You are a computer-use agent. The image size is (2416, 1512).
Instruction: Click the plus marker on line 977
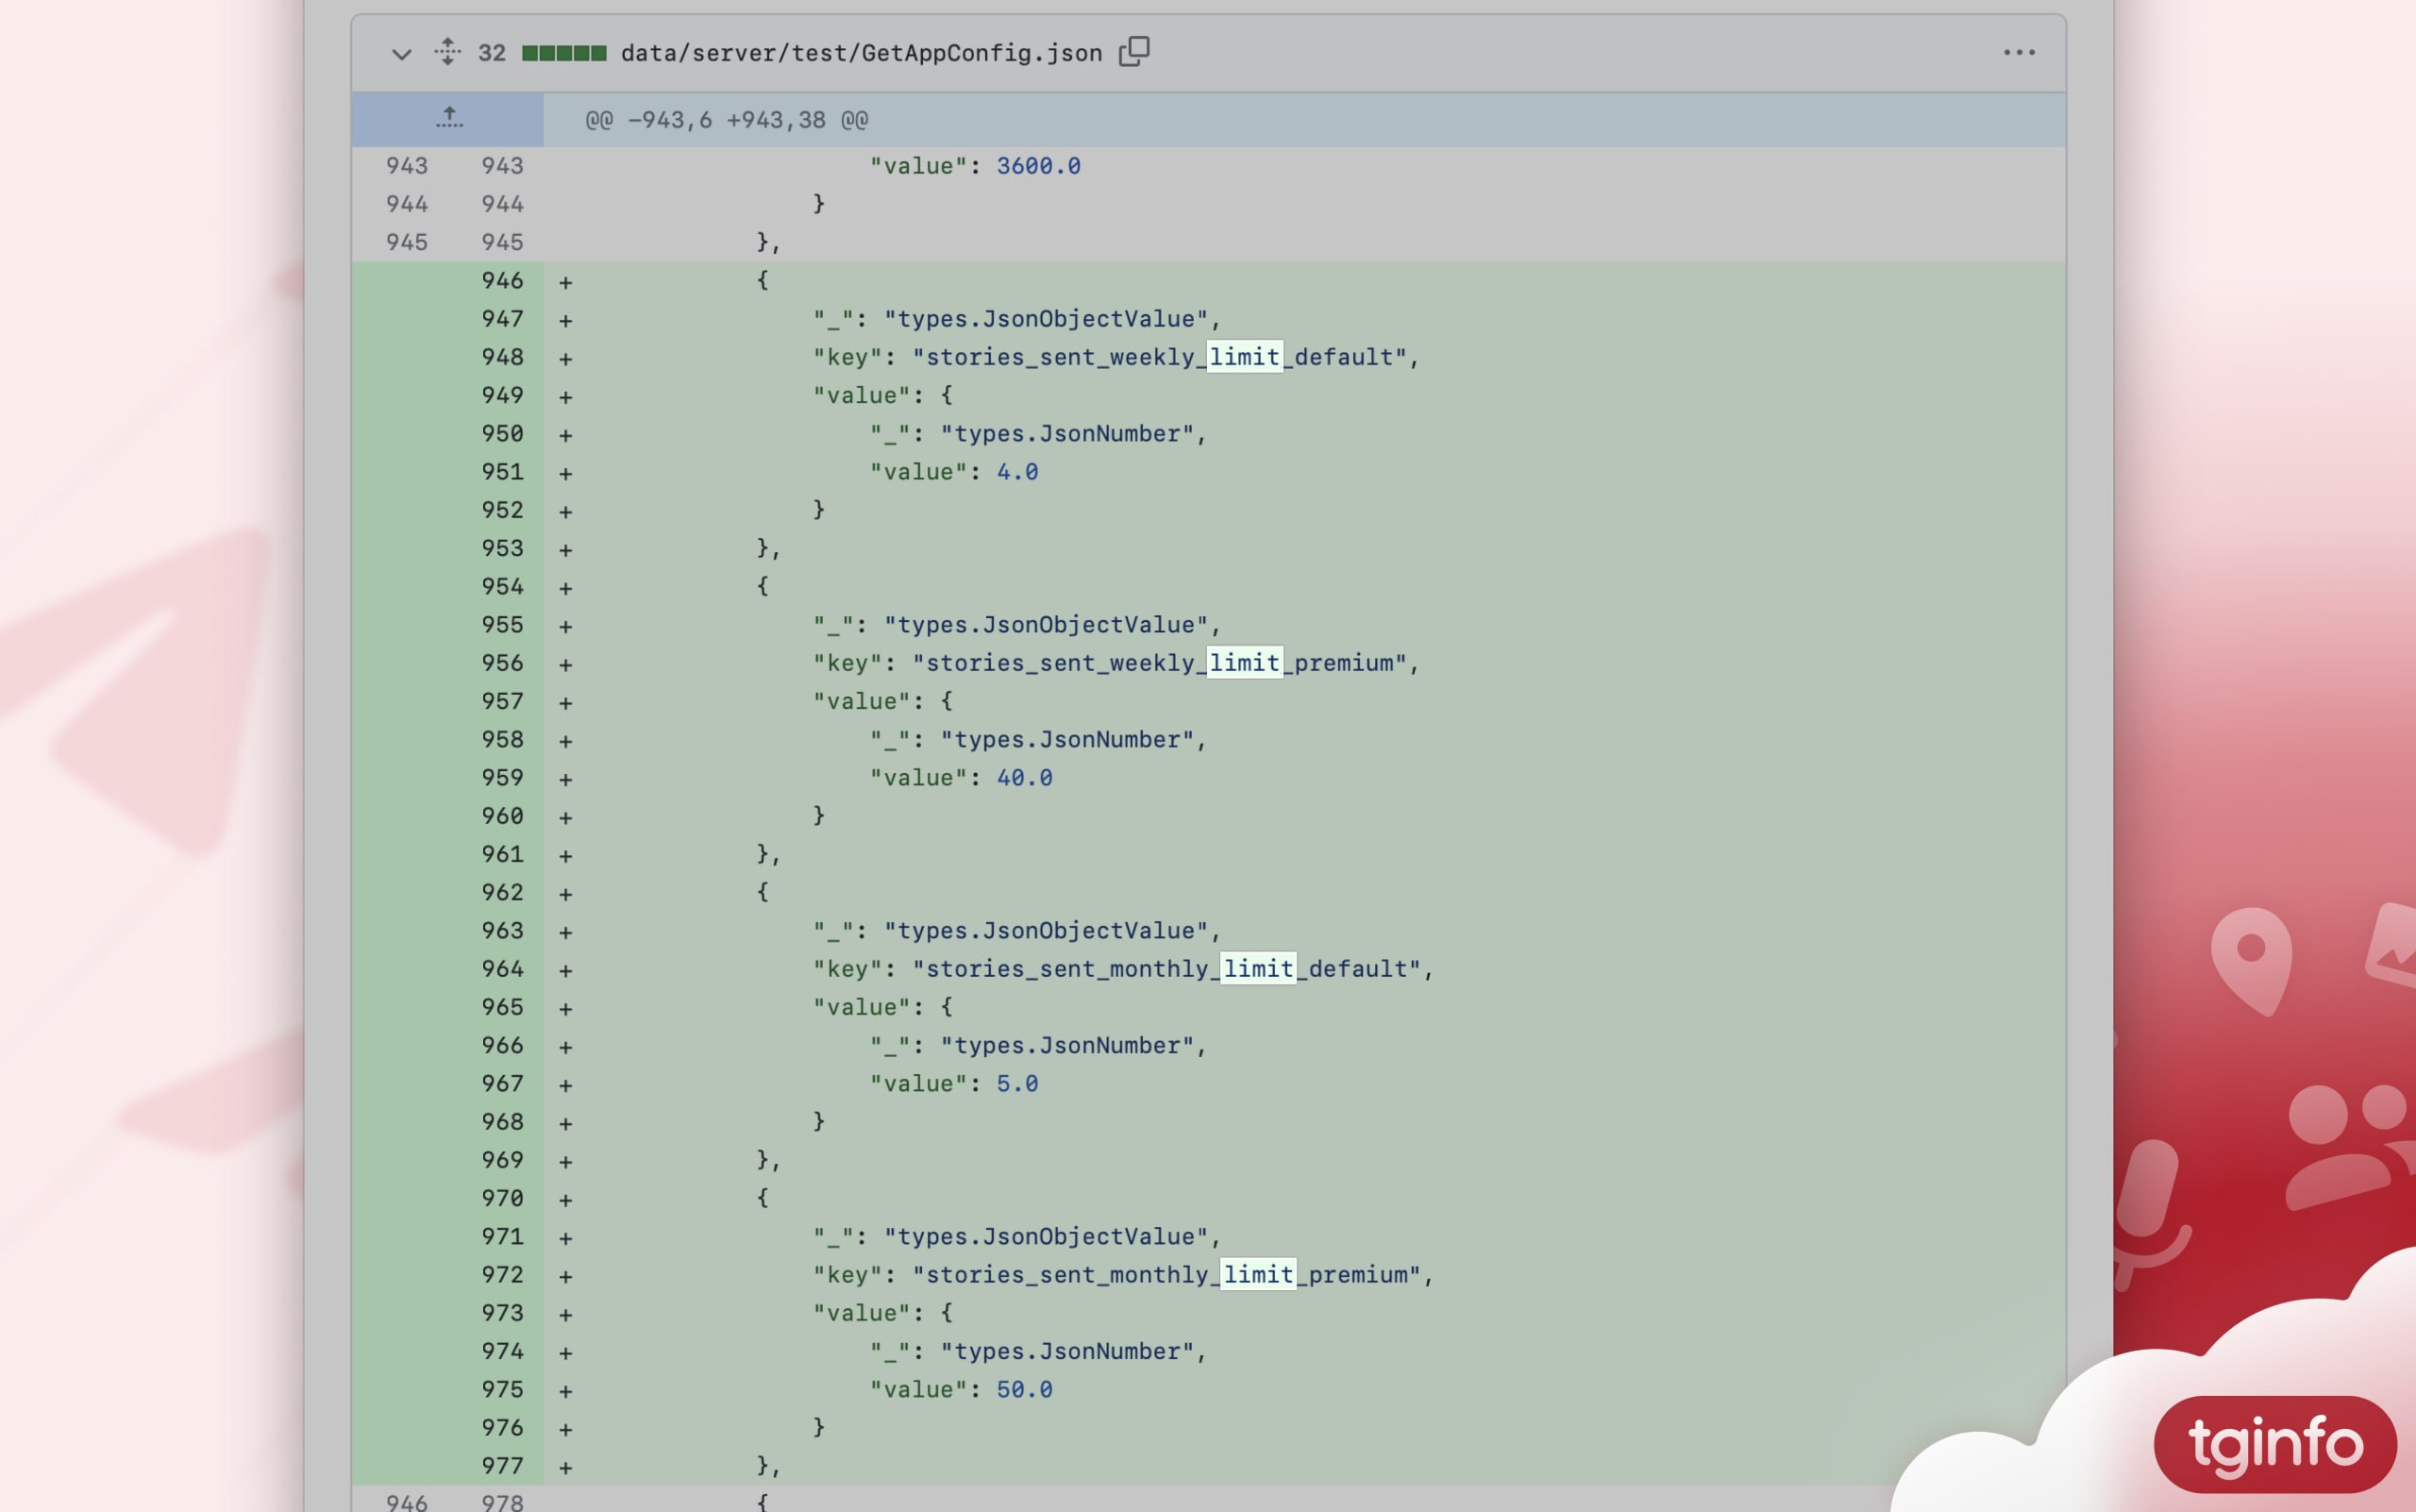click(566, 1468)
